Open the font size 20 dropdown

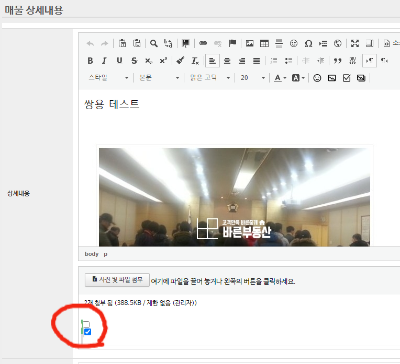pyautogui.click(x=252, y=78)
